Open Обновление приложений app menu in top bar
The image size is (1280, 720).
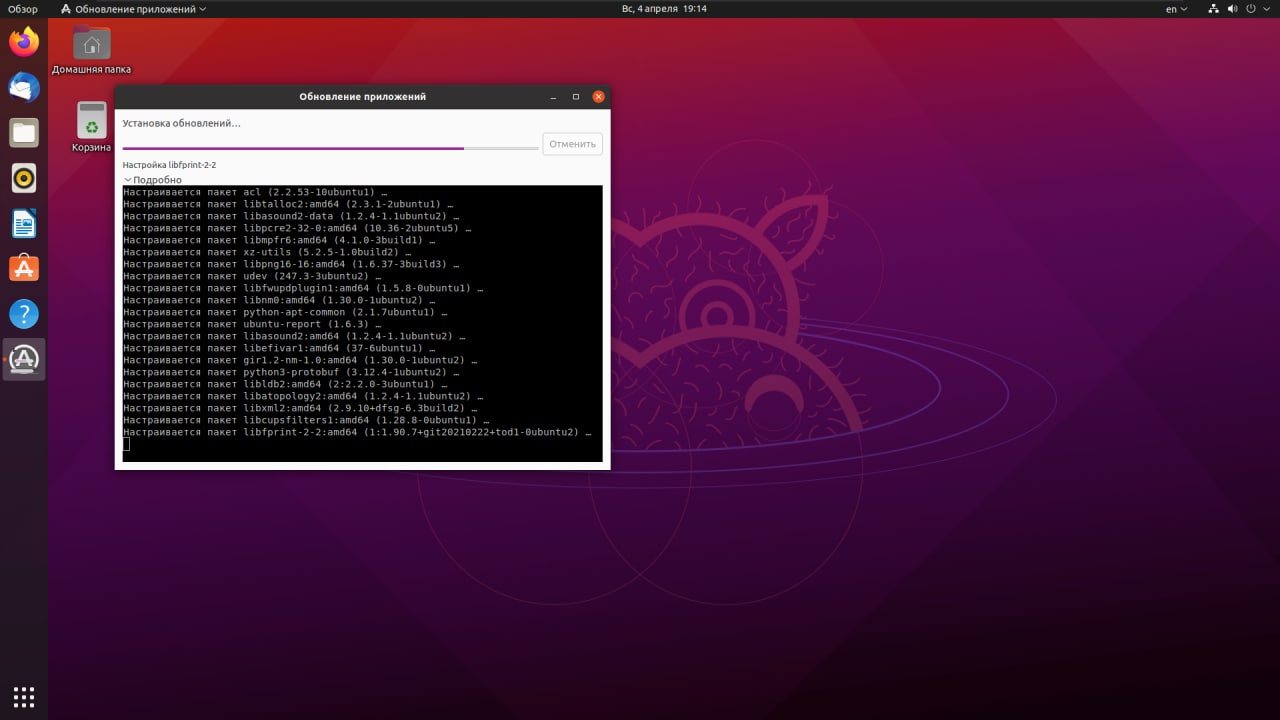click(x=133, y=9)
